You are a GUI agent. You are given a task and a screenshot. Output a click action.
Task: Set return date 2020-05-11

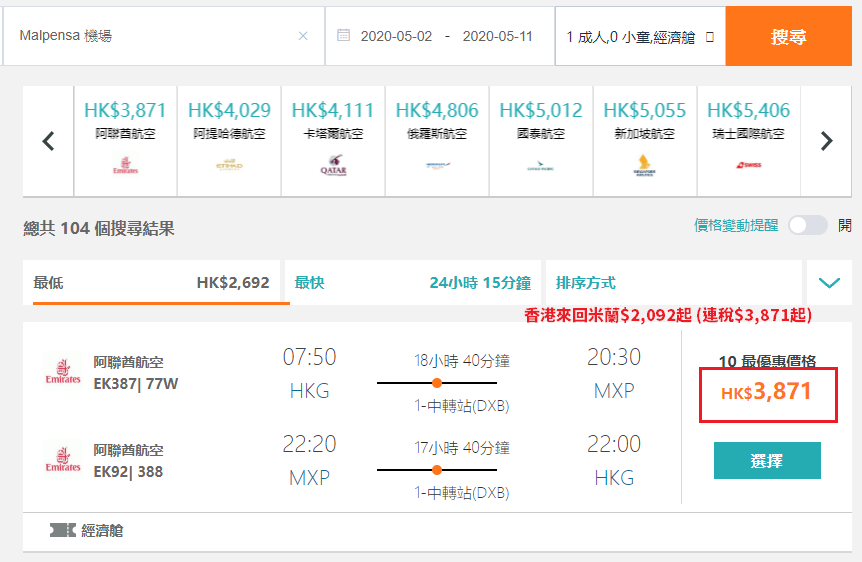498,36
